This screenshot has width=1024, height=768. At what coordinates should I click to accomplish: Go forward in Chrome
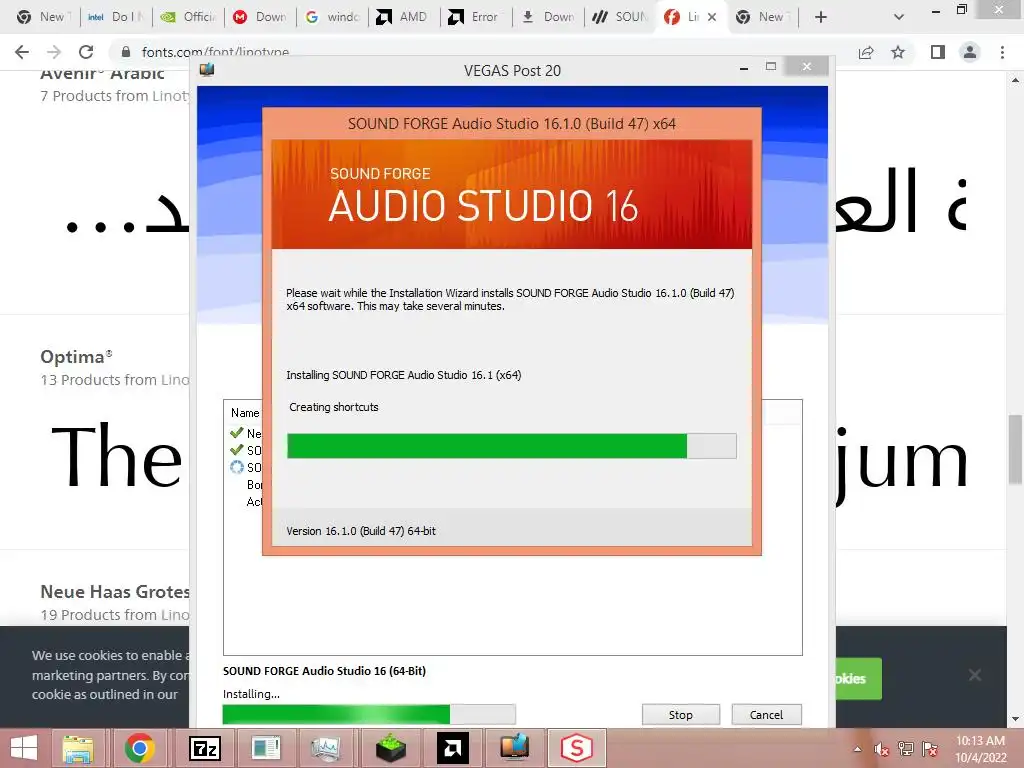(54, 52)
